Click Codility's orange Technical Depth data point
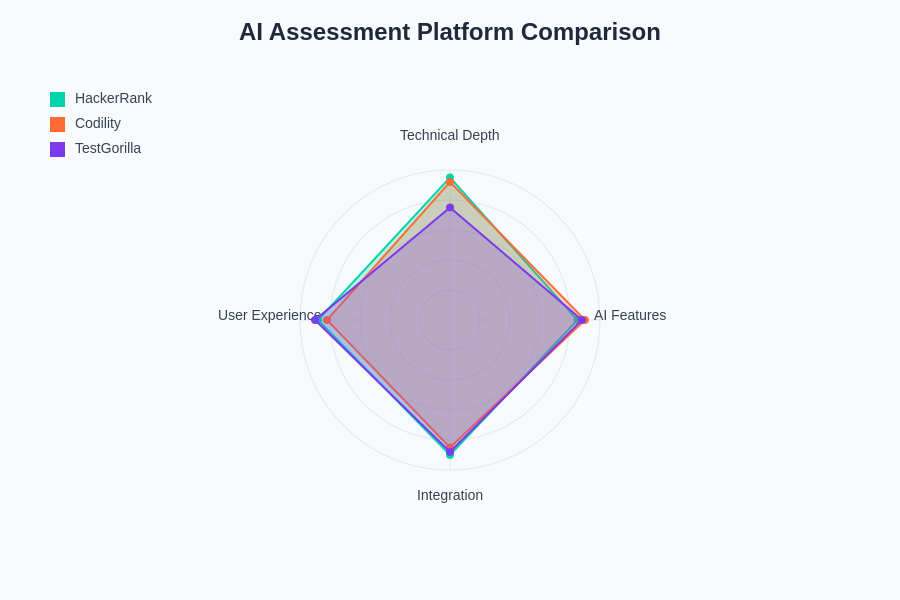 tap(450, 183)
